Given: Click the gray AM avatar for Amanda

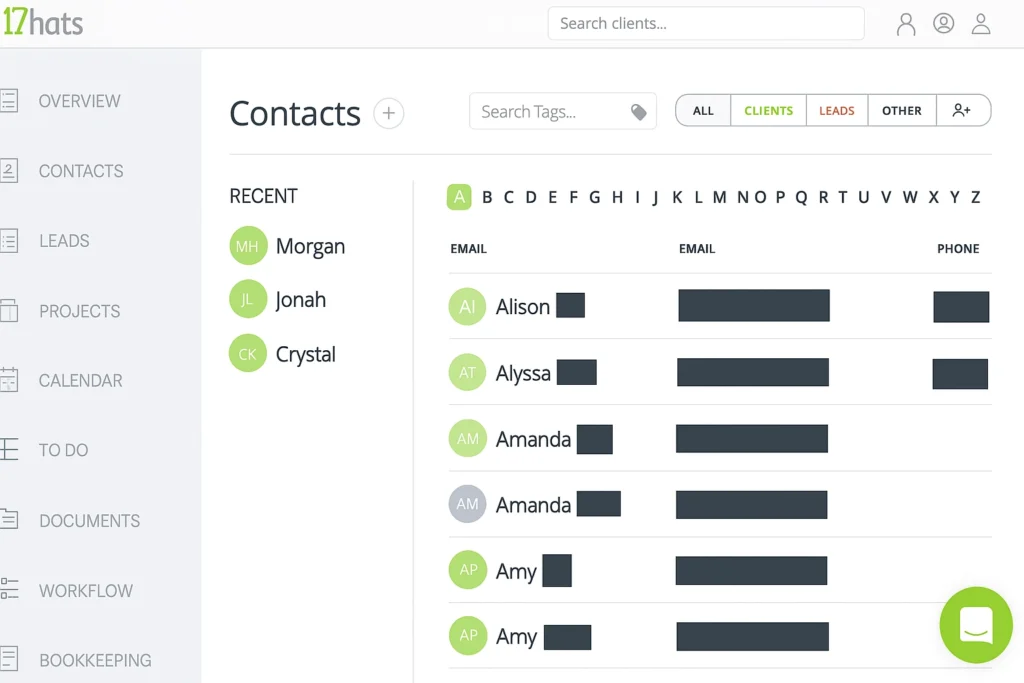Looking at the screenshot, I should (x=467, y=505).
